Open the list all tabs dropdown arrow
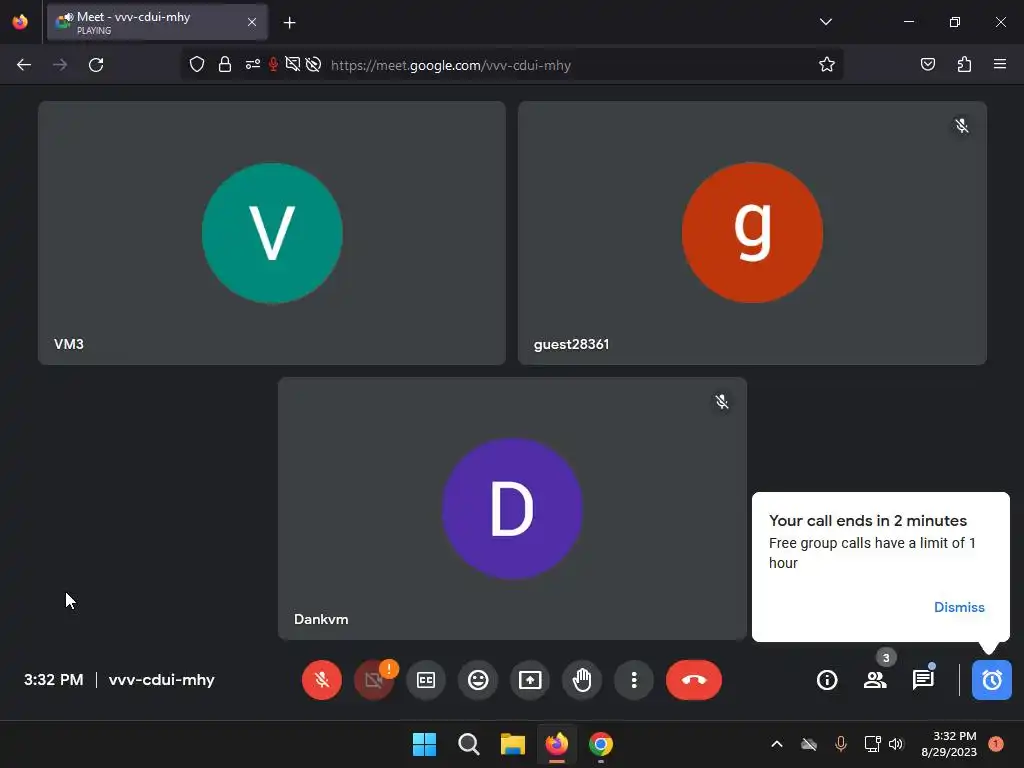The image size is (1024, 768). click(825, 22)
